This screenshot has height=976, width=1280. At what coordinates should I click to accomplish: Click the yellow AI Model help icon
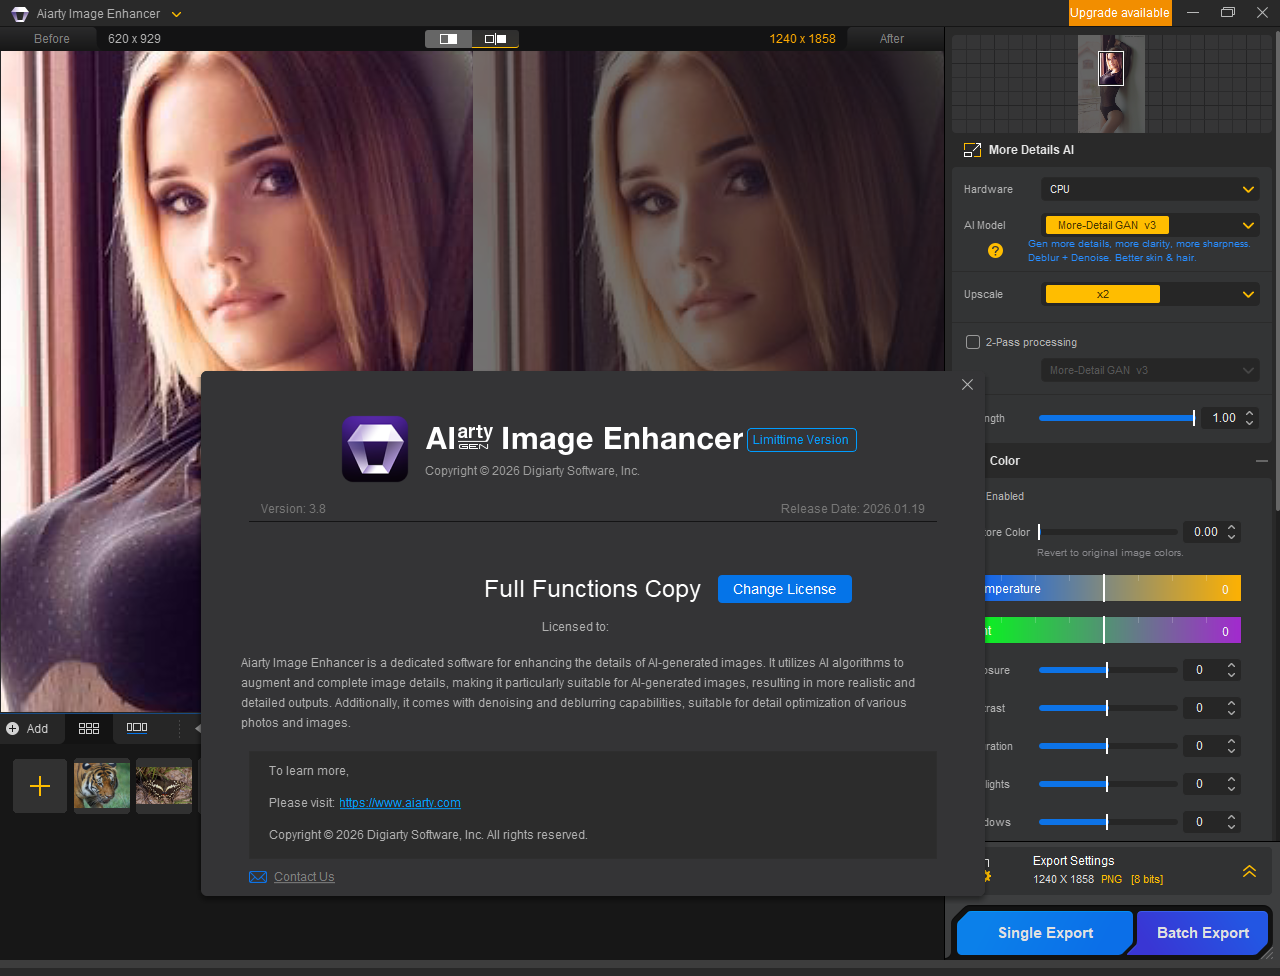tap(995, 251)
